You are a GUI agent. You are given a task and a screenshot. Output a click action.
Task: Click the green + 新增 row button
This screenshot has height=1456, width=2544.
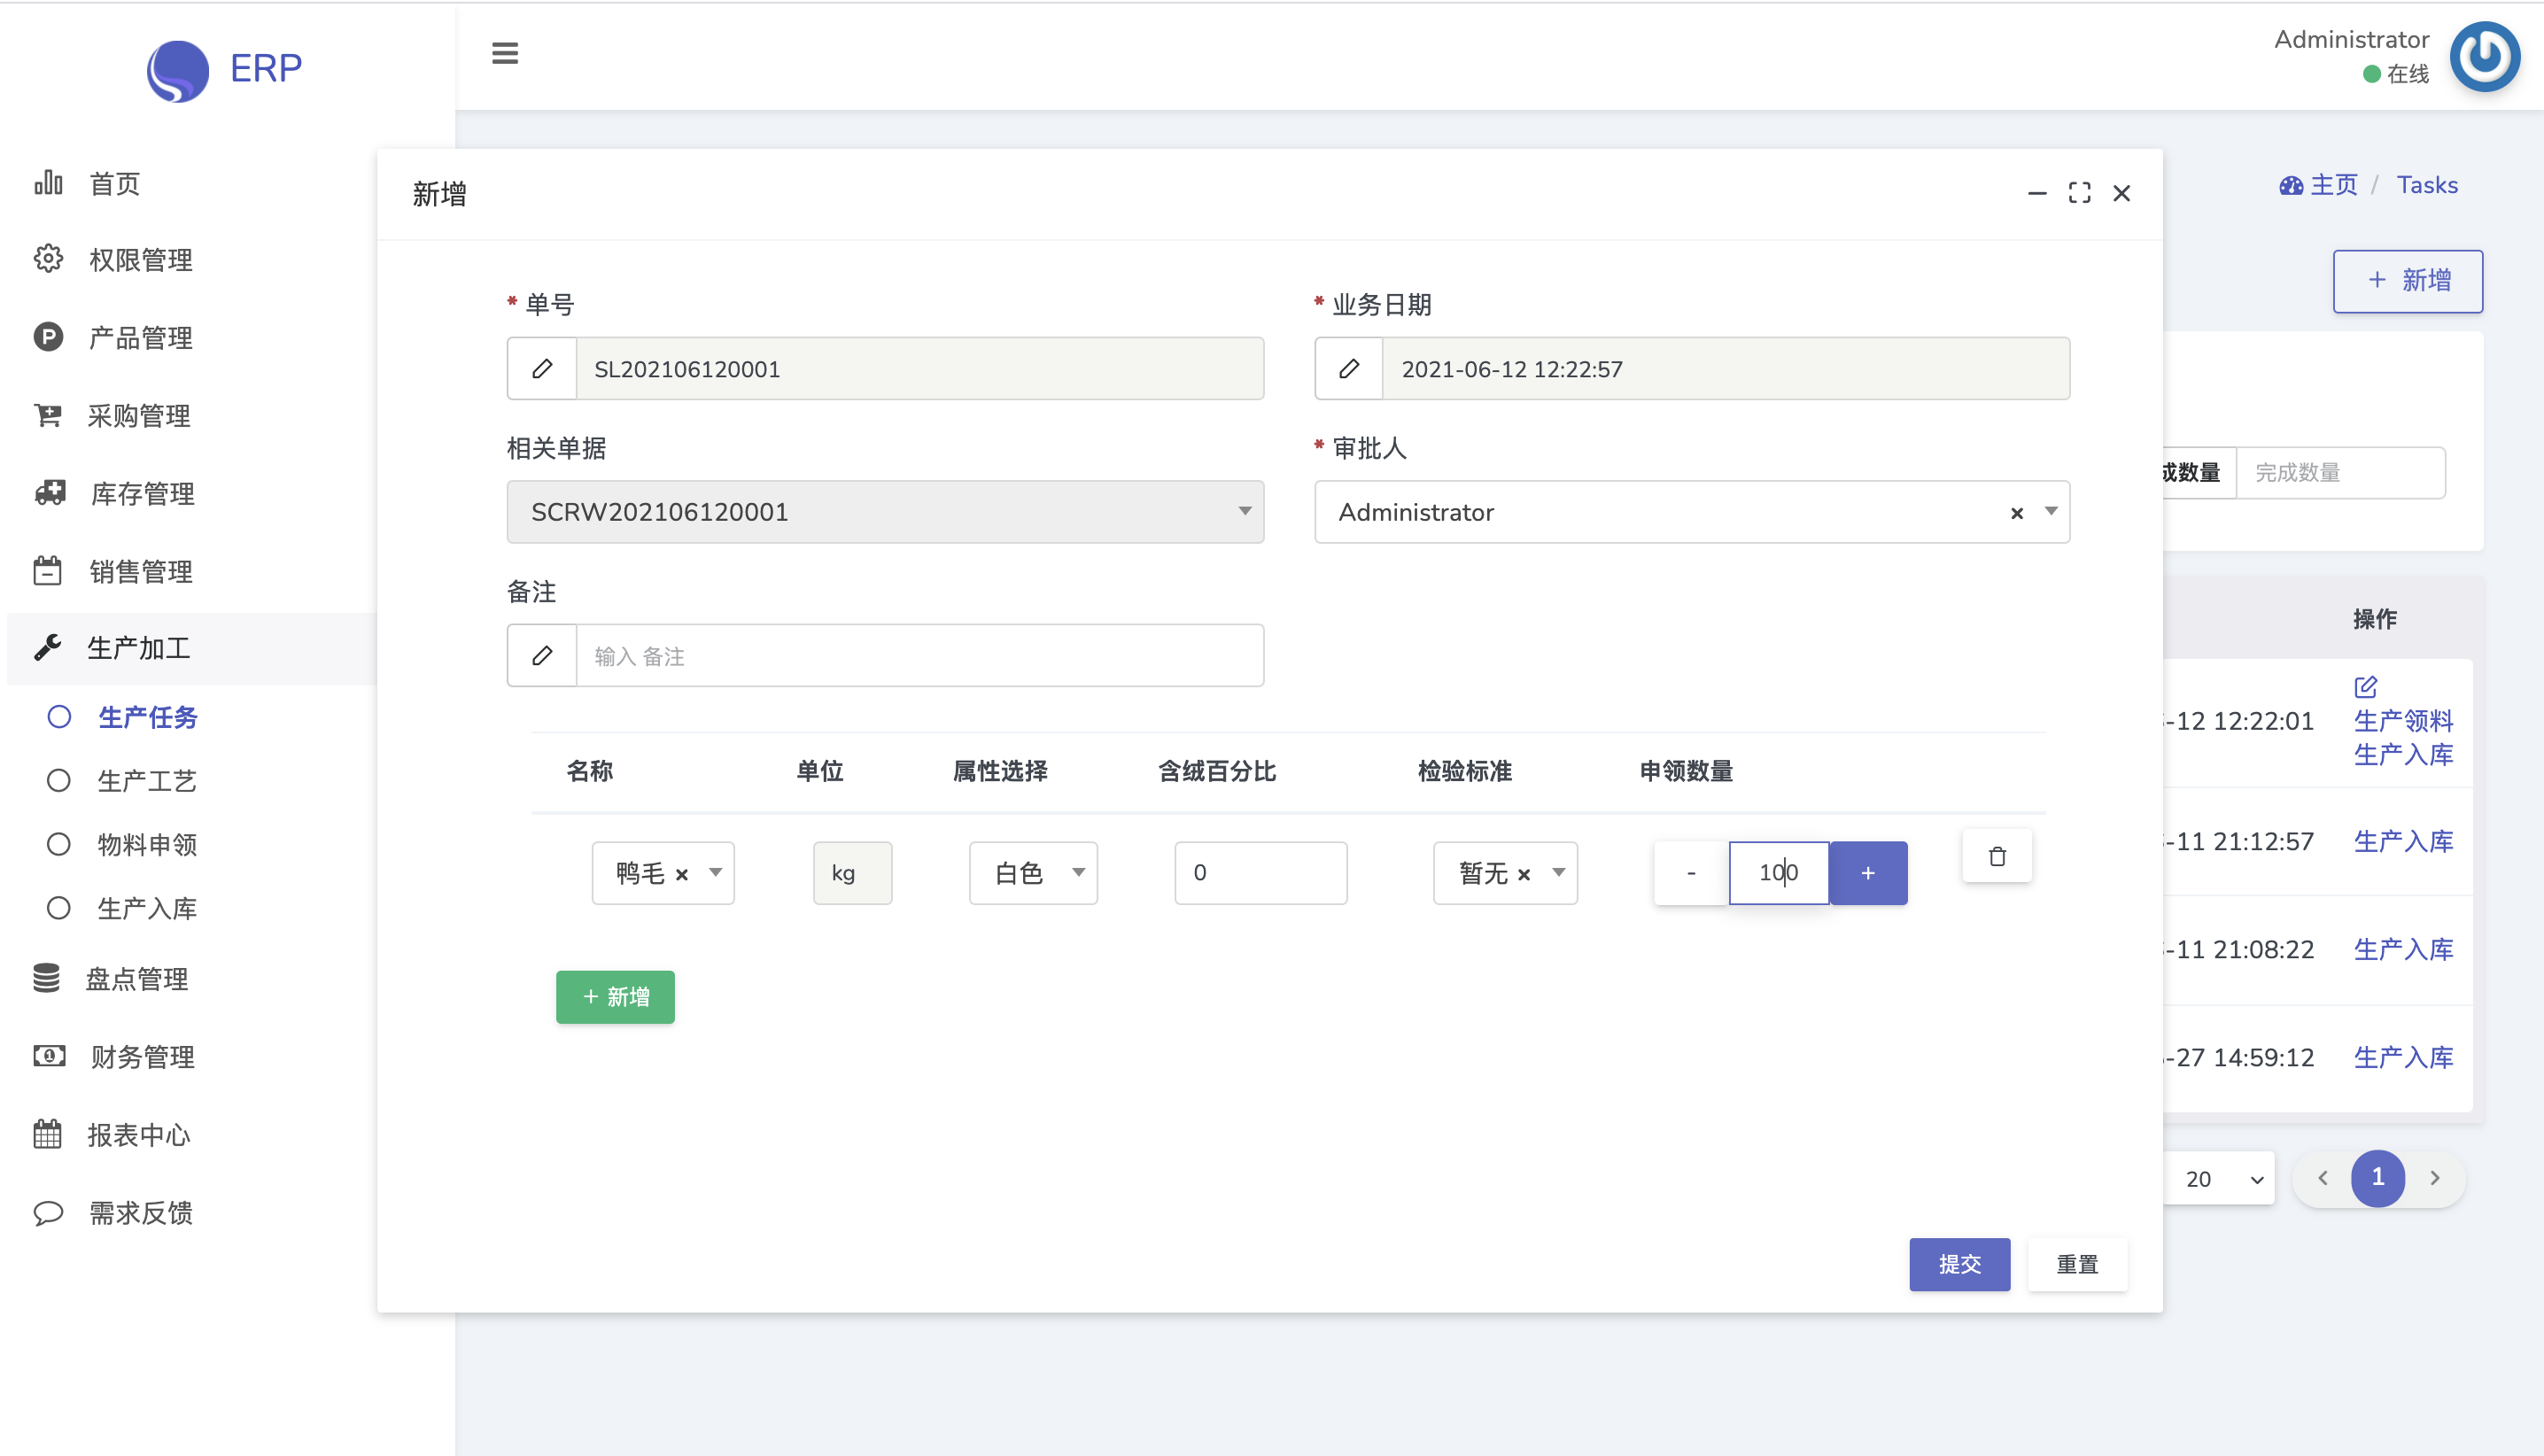pyautogui.click(x=615, y=997)
